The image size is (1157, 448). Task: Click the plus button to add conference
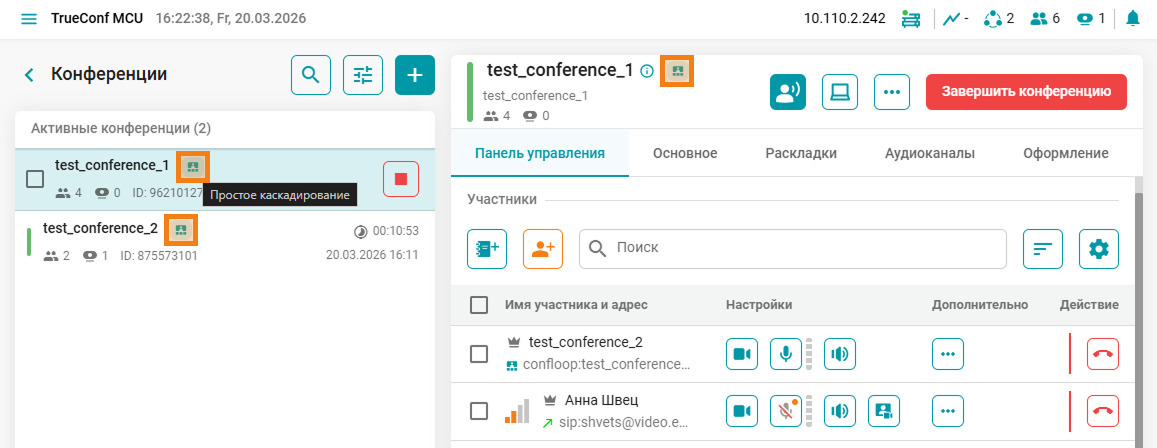pos(415,75)
